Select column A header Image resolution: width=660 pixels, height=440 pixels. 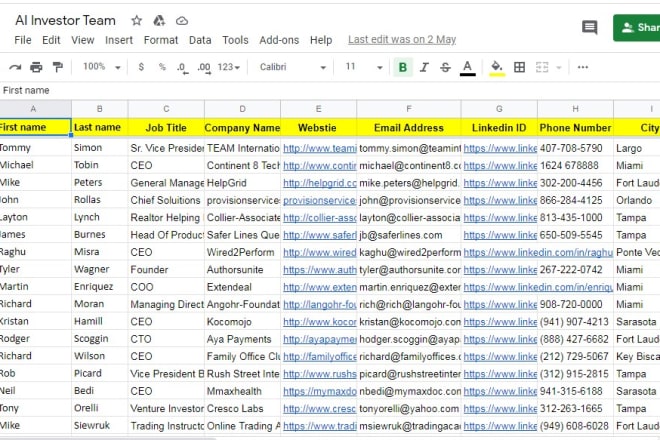[33, 109]
